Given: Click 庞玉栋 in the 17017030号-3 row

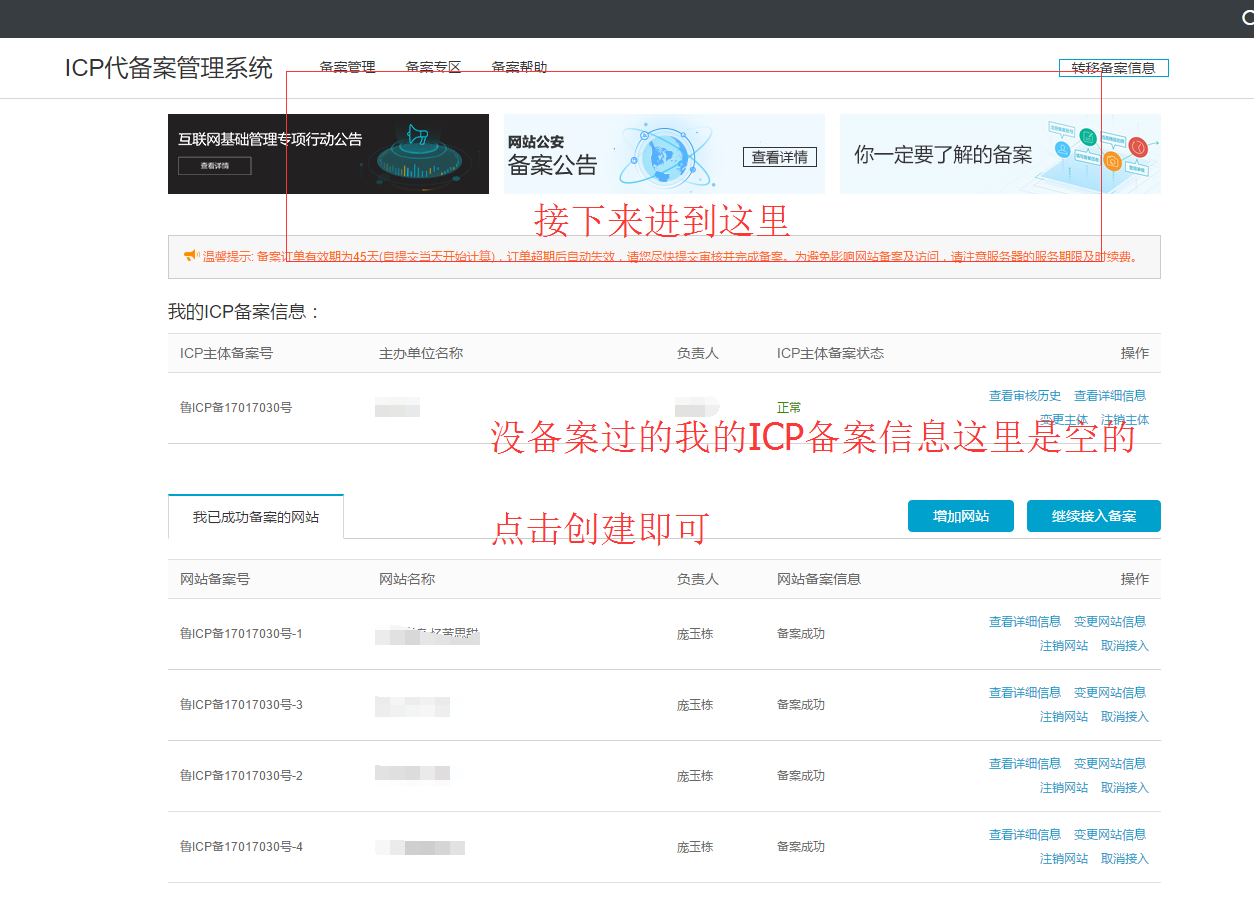Looking at the screenshot, I should (695, 705).
